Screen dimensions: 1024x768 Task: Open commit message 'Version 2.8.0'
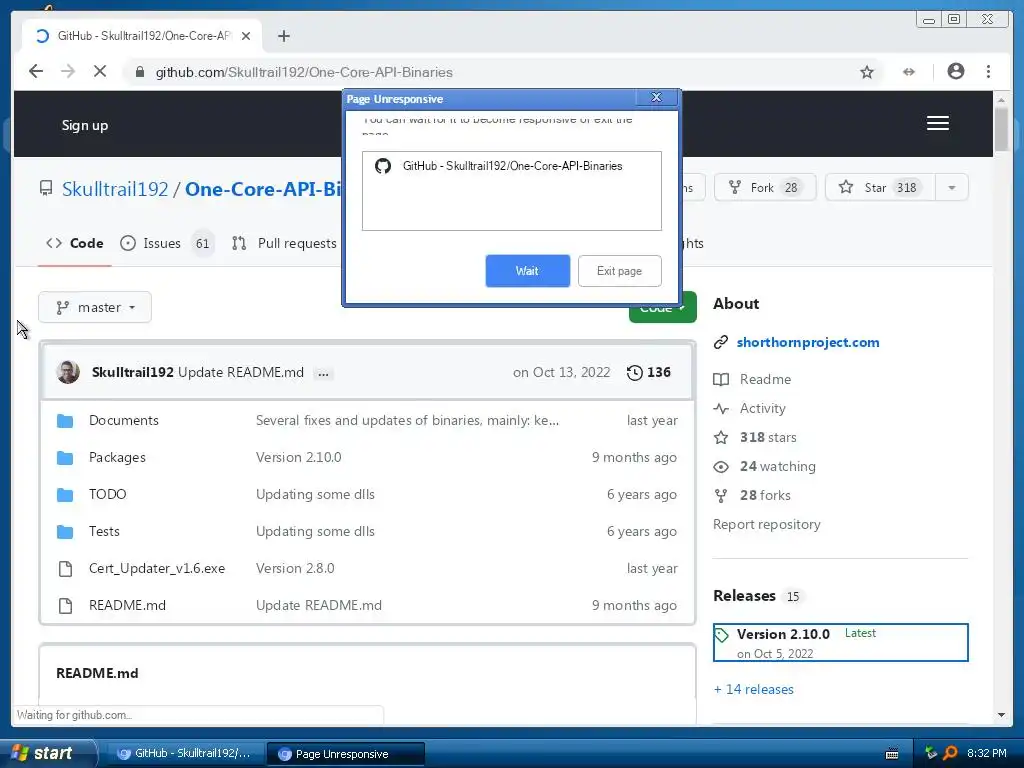coord(295,569)
